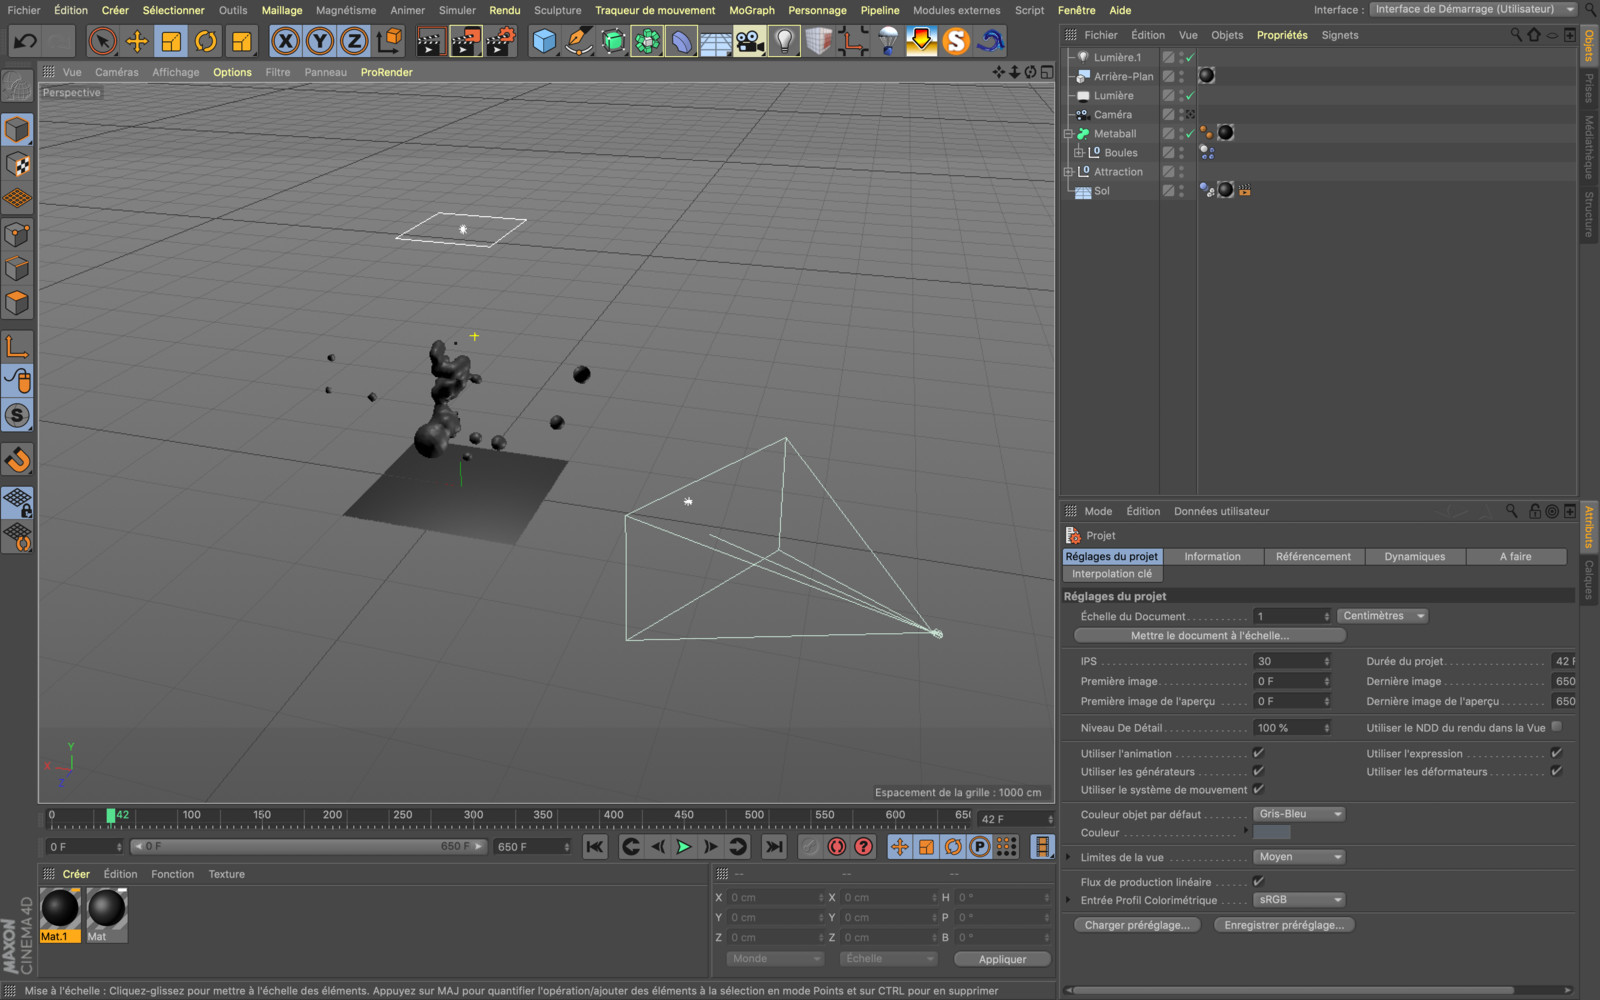Open the Gris-Bleu default color dropdown
The height and width of the screenshot is (1000, 1600).
[1298, 814]
